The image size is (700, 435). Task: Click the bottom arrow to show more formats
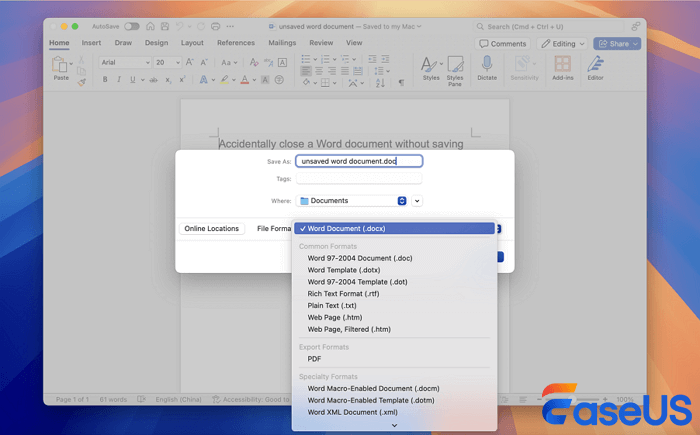[394, 425]
